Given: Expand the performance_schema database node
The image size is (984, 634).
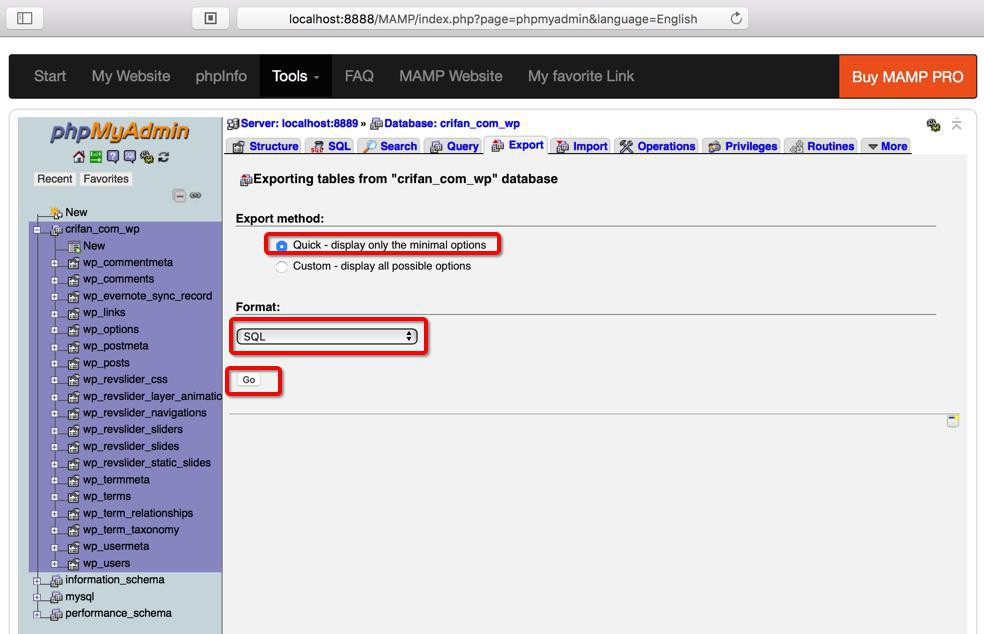Looking at the screenshot, I should point(37,614).
